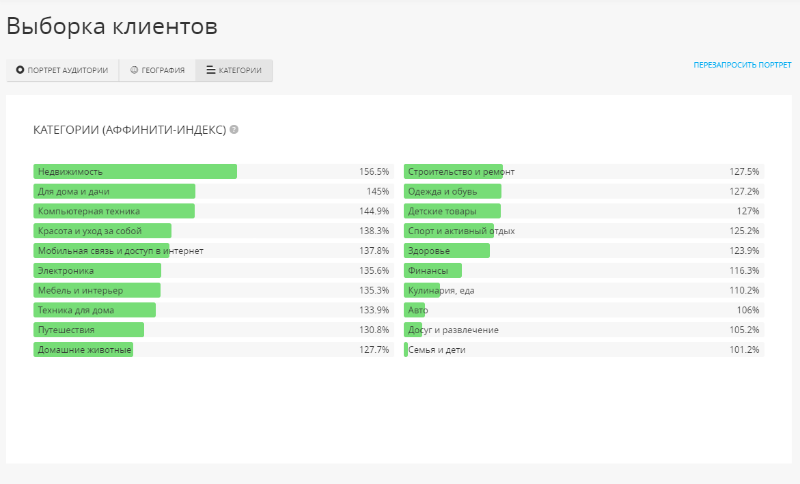Click the Путешествия category row
This screenshot has width=800, height=484.
coord(88,330)
